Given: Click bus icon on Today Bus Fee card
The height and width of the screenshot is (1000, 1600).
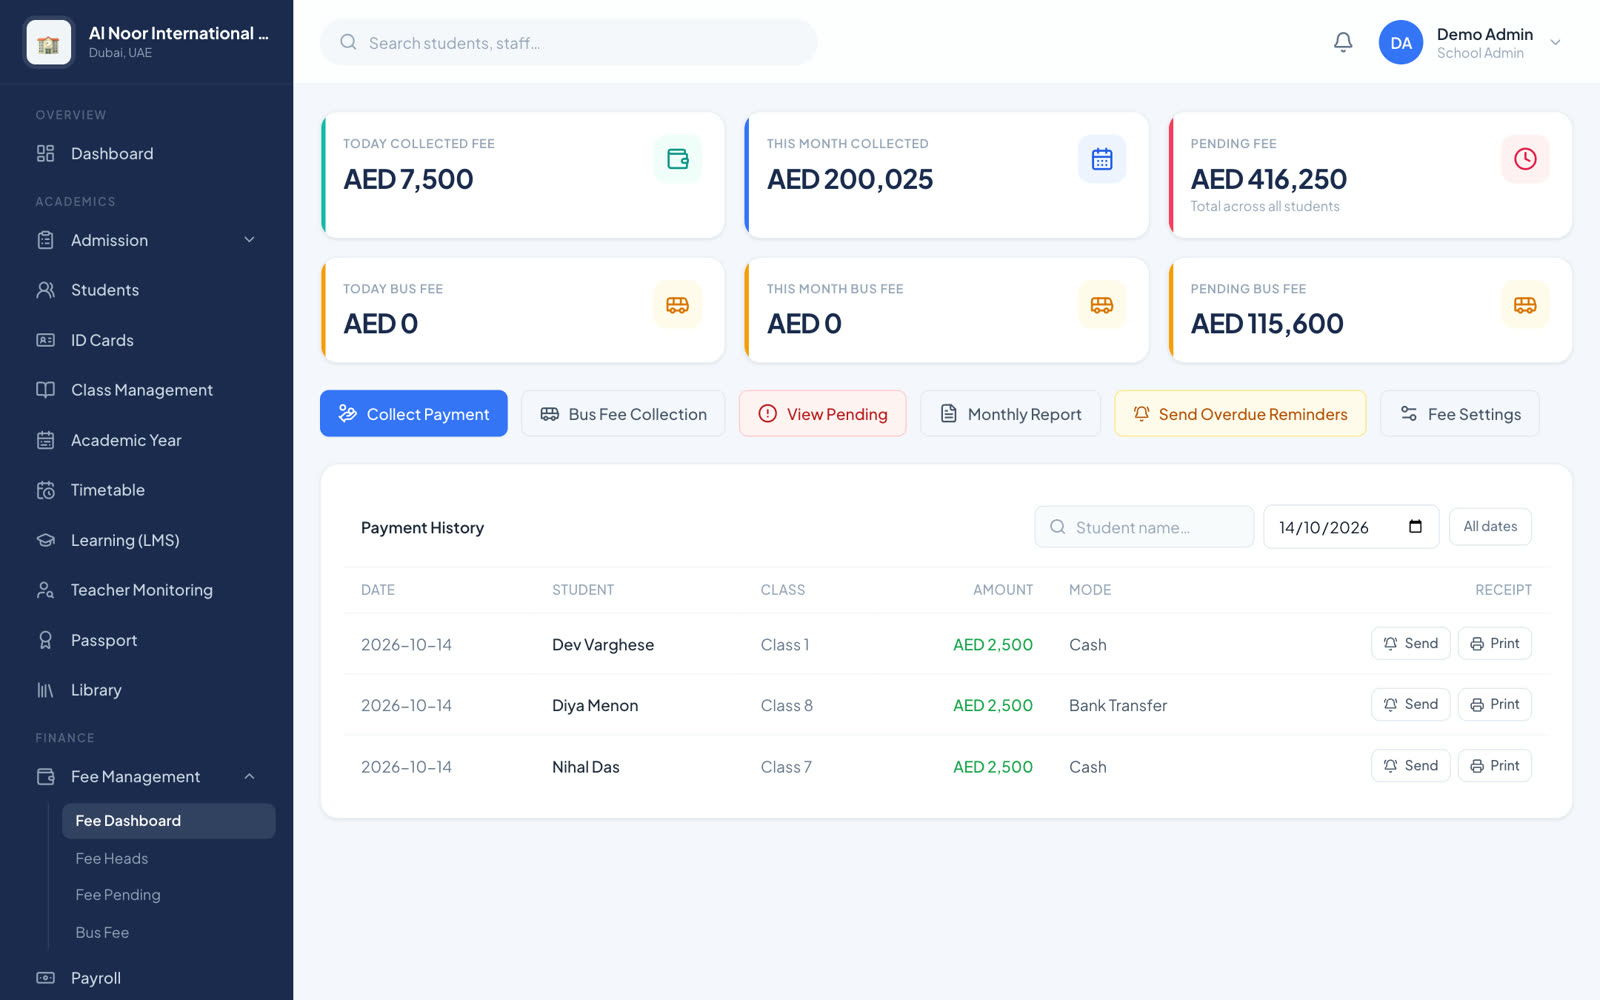Looking at the screenshot, I should pyautogui.click(x=678, y=305).
